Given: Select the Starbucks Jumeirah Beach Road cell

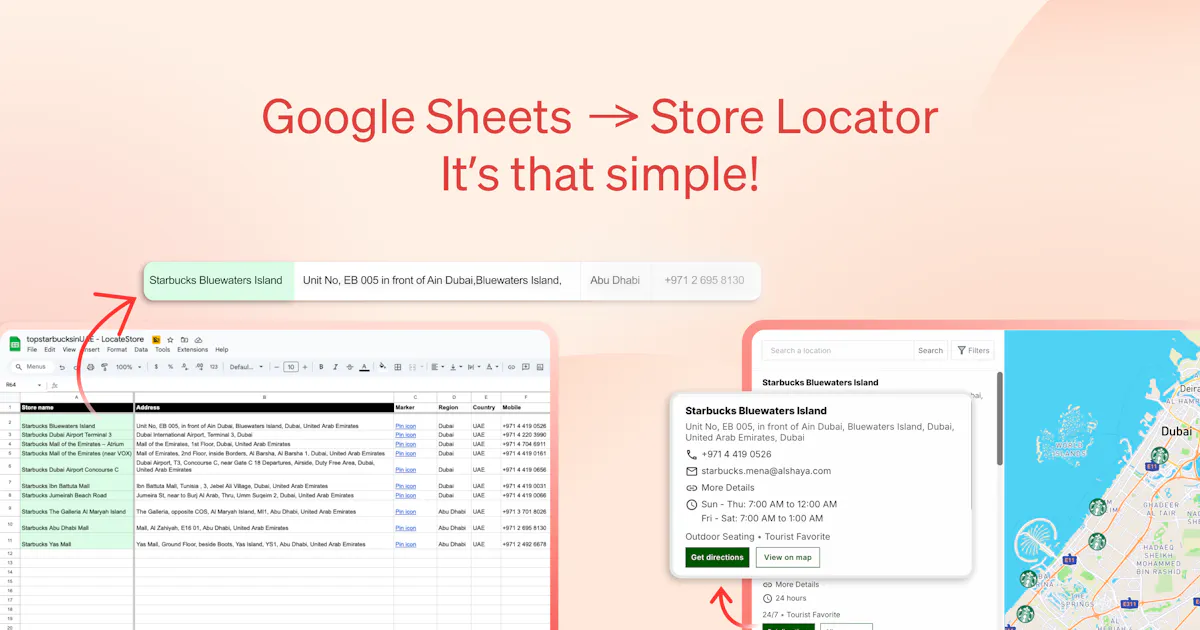Looking at the screenshot, I should click(x=77, y=495).
